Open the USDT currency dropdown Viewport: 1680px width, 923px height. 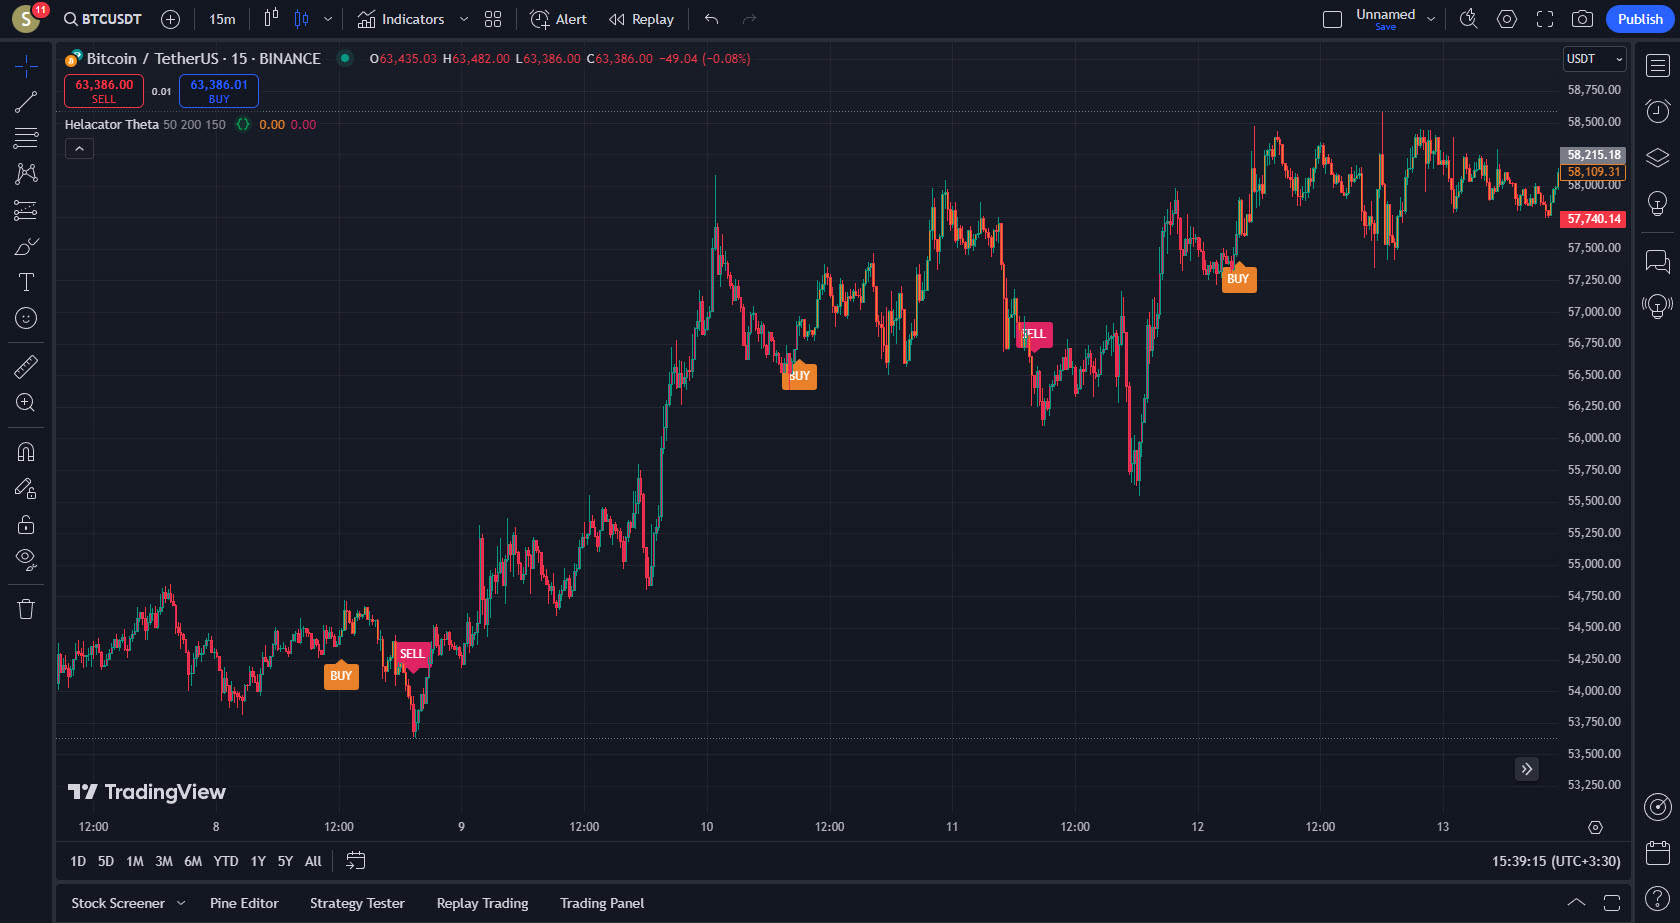pos(1595,59)
